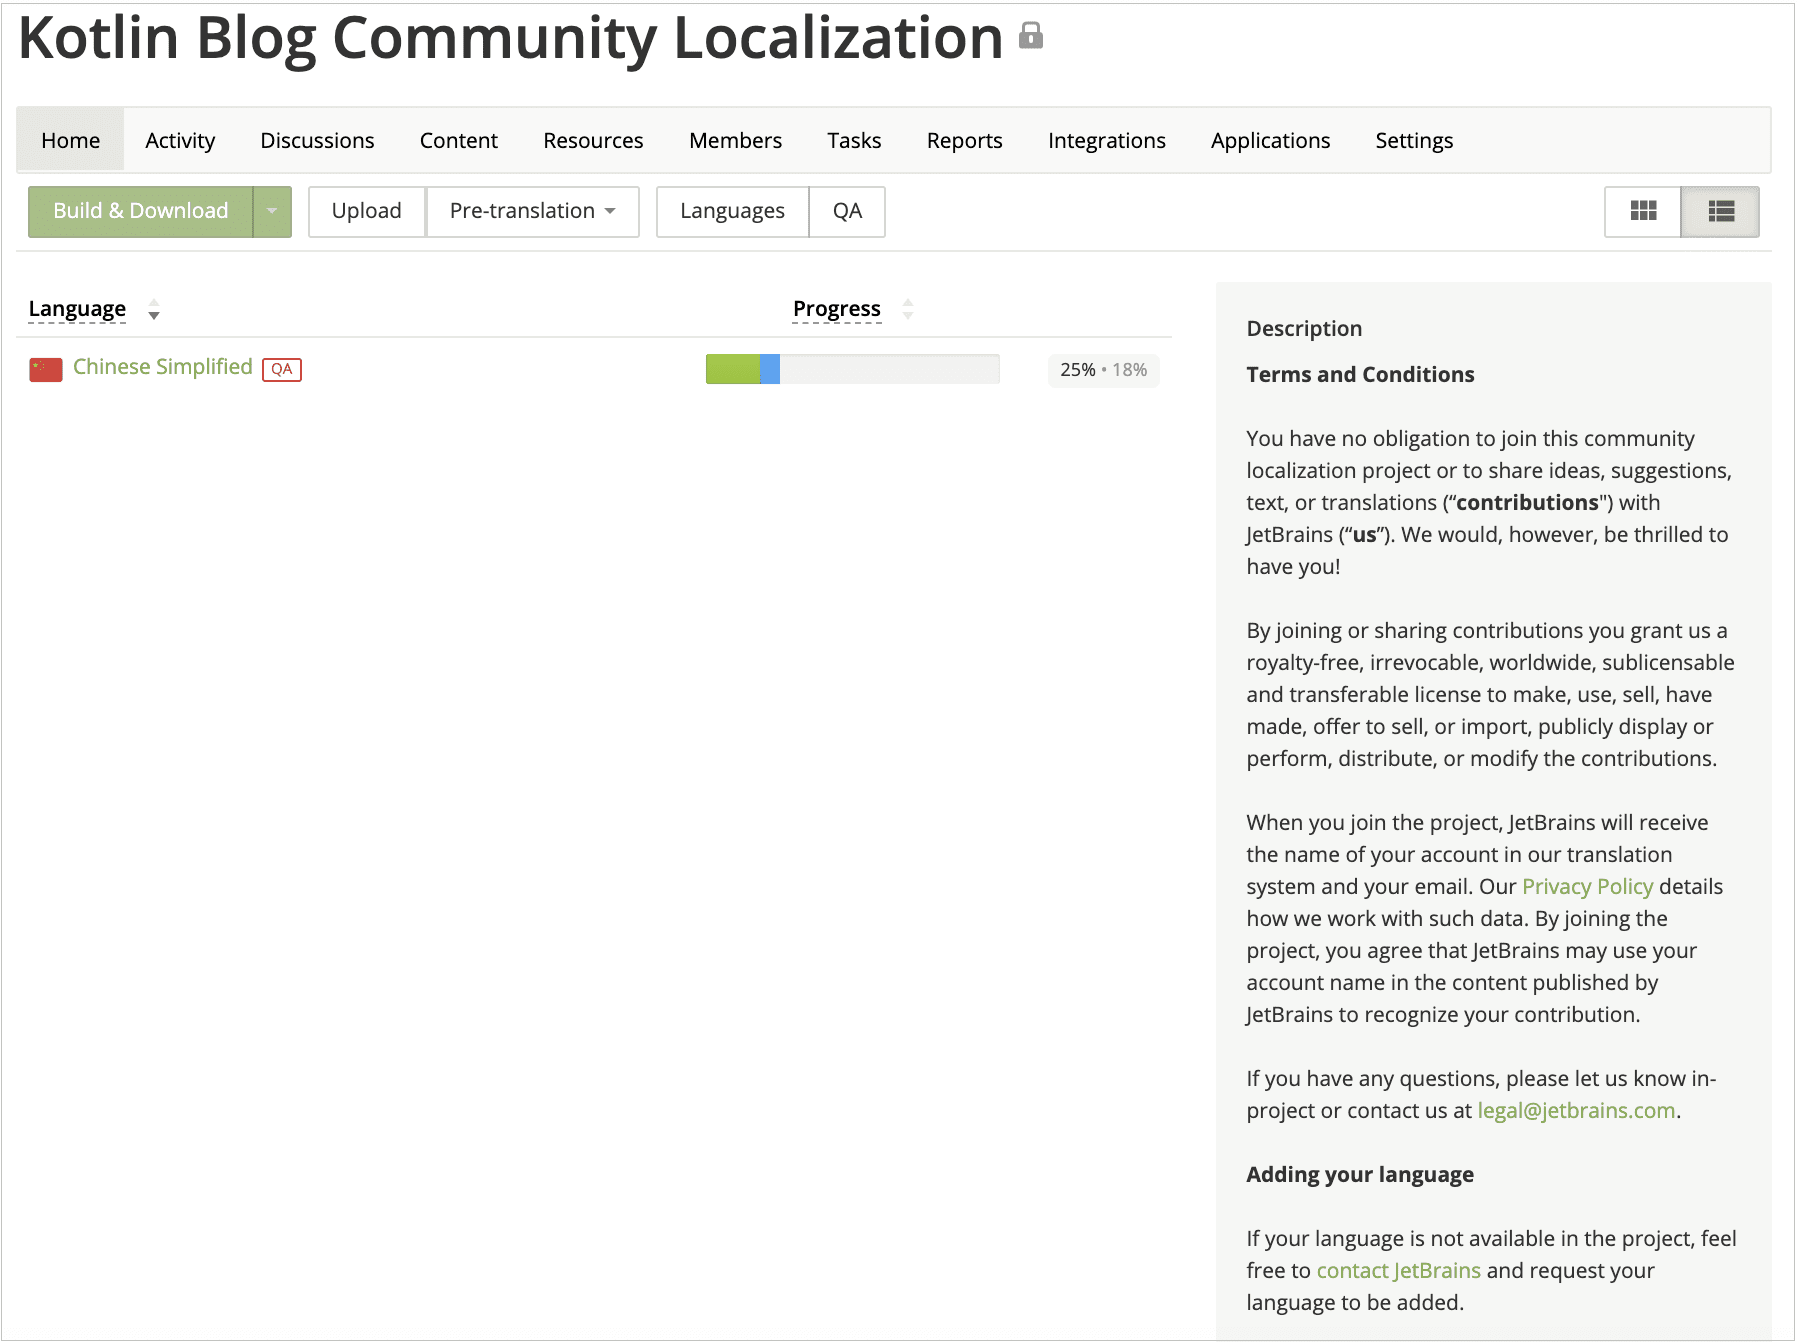Click the 25% • 18% progress badge
This screenshot has height=1342, width=1798.
tap(1103, 370)
